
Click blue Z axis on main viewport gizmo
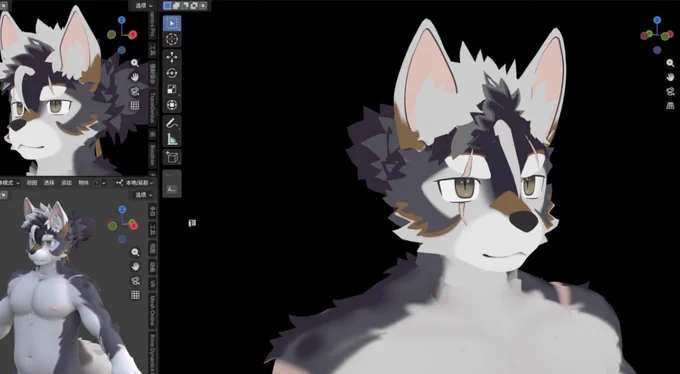657,20
